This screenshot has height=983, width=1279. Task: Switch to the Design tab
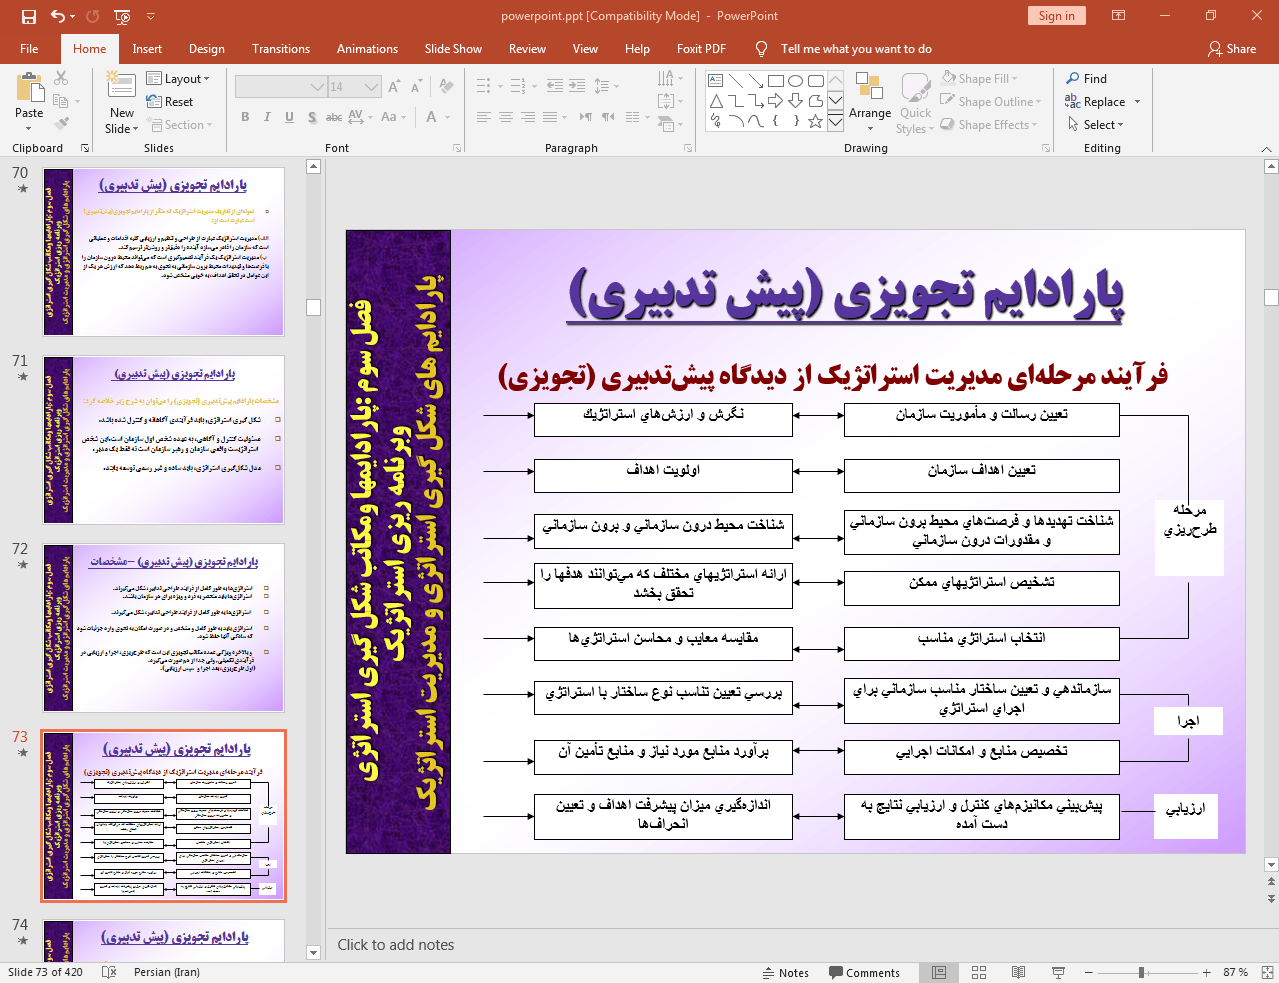click(x=207, y=49)
